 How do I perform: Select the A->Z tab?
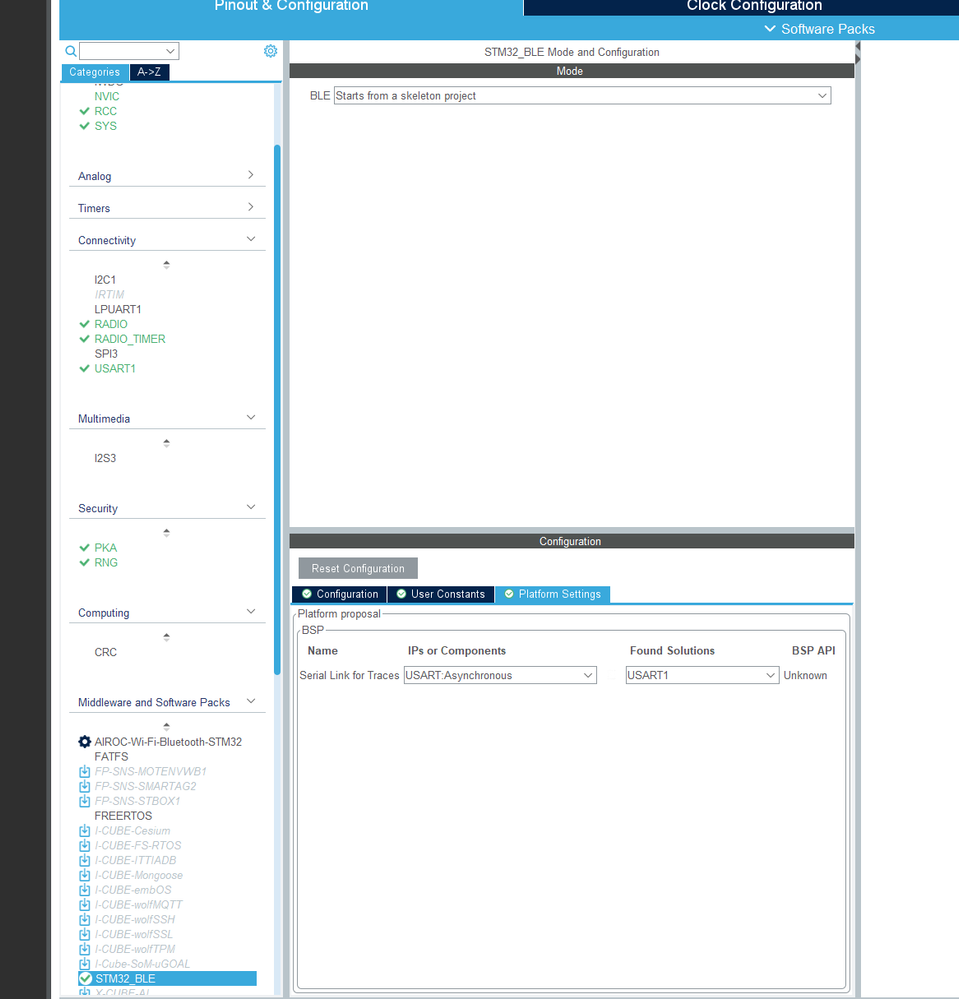(x=149, y=72)
